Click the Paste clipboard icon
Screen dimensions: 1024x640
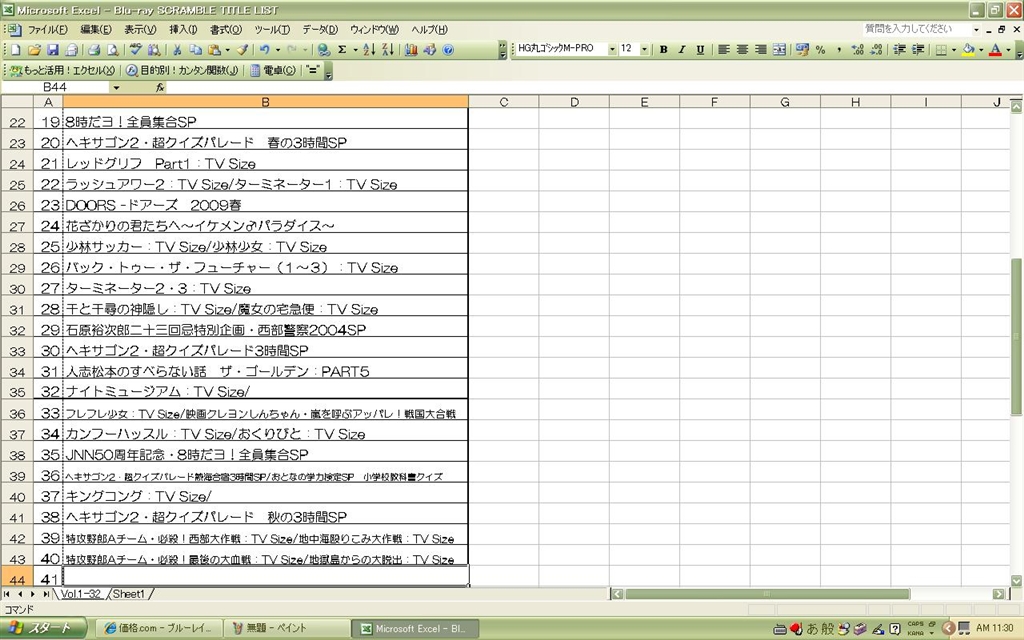coord(214,50)
